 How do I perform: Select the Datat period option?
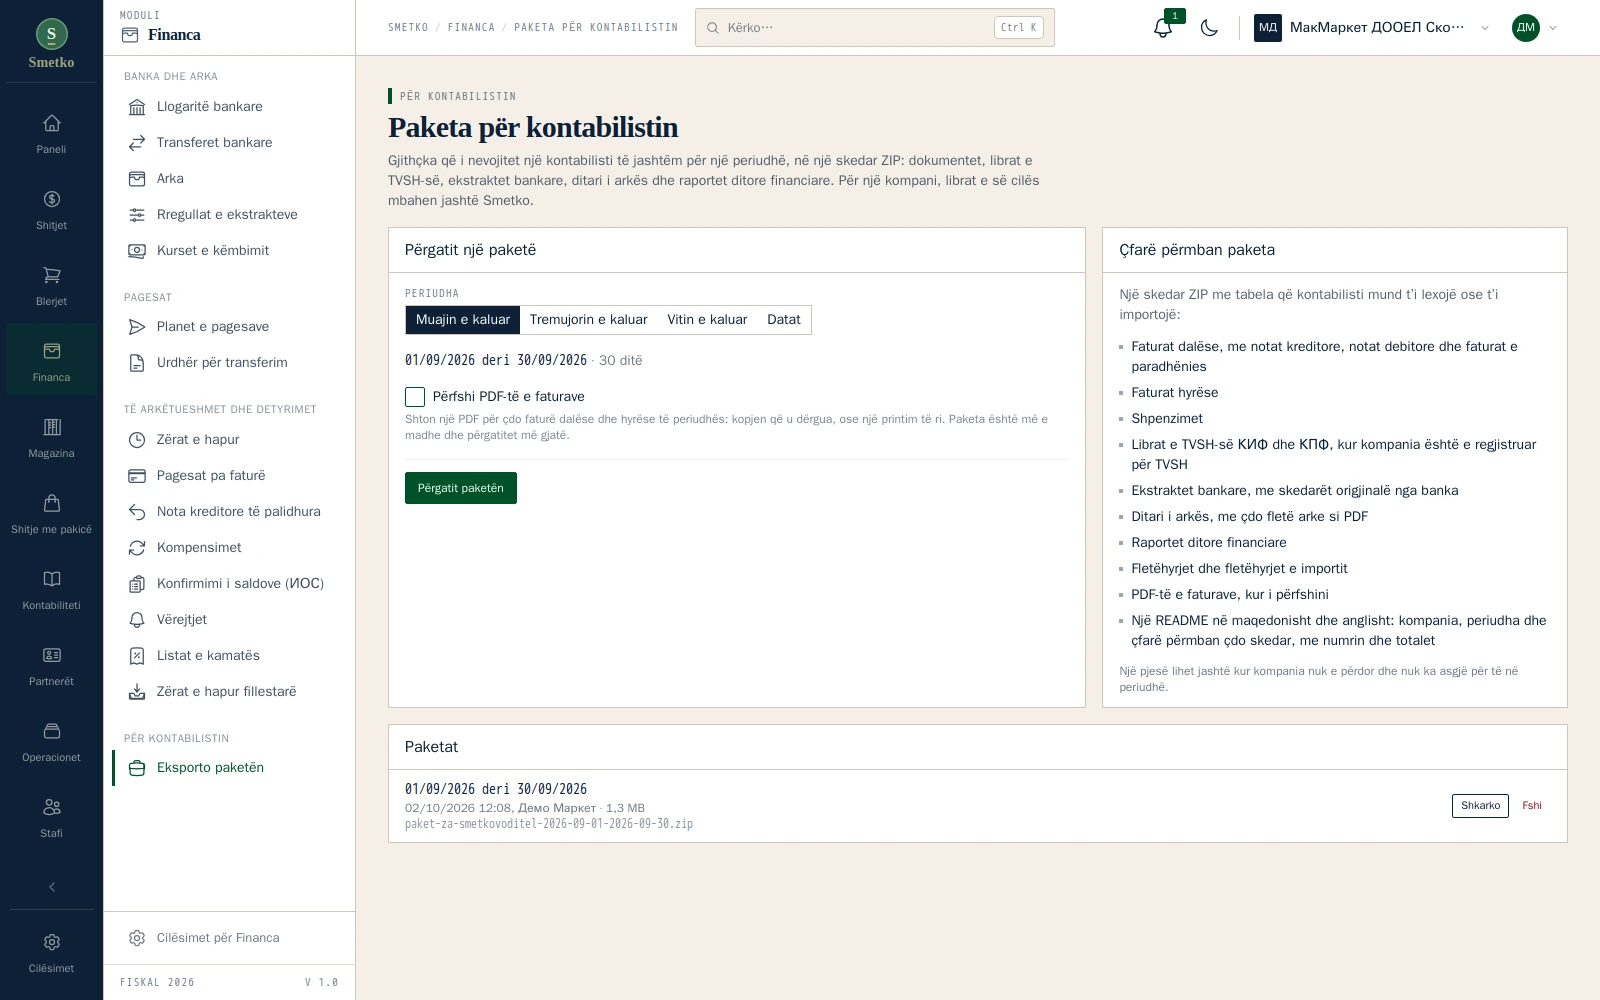click(784, 320)
